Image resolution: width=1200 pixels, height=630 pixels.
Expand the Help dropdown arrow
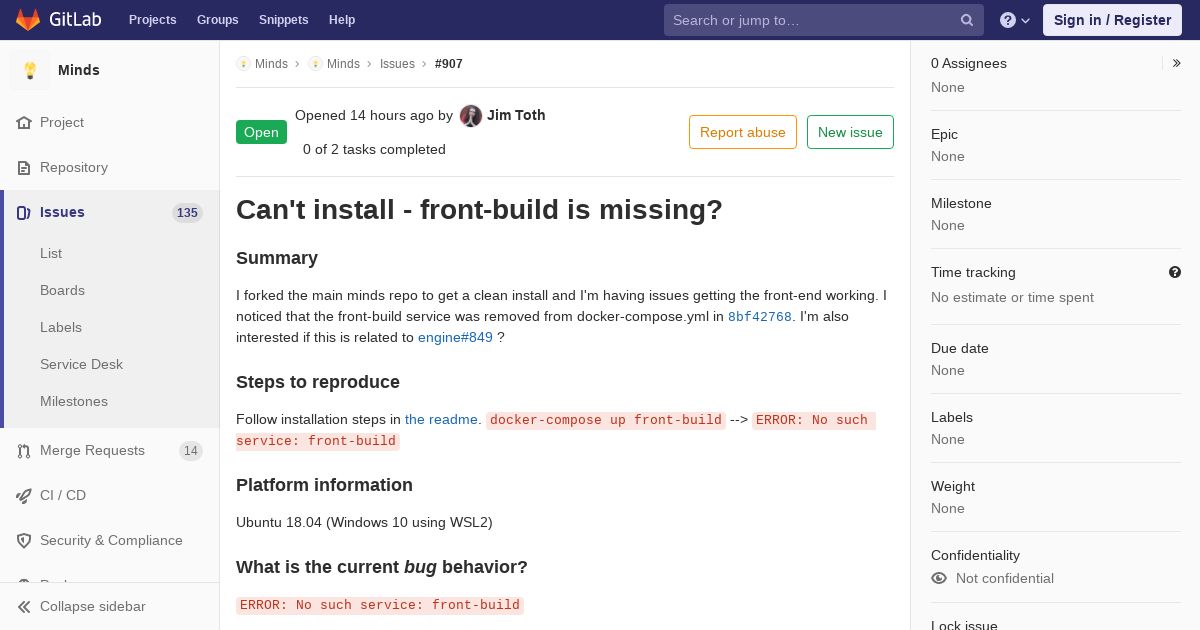pos(1025,20)
